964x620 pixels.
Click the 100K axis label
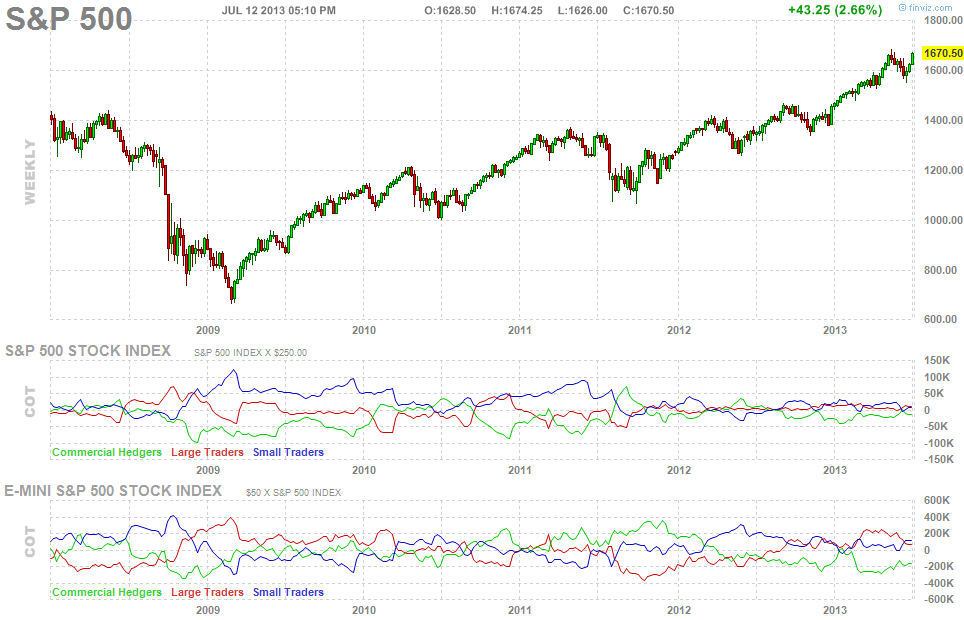coord(937,377)
